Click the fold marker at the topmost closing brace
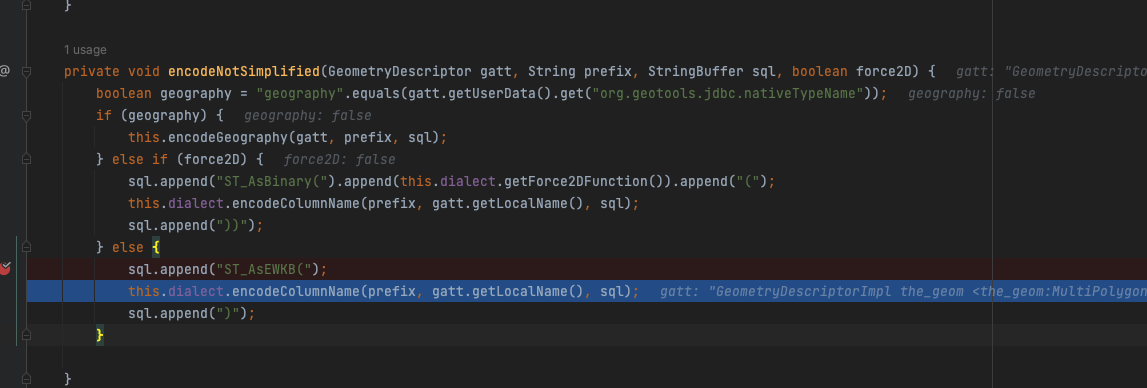 click(x=26, y=5)
